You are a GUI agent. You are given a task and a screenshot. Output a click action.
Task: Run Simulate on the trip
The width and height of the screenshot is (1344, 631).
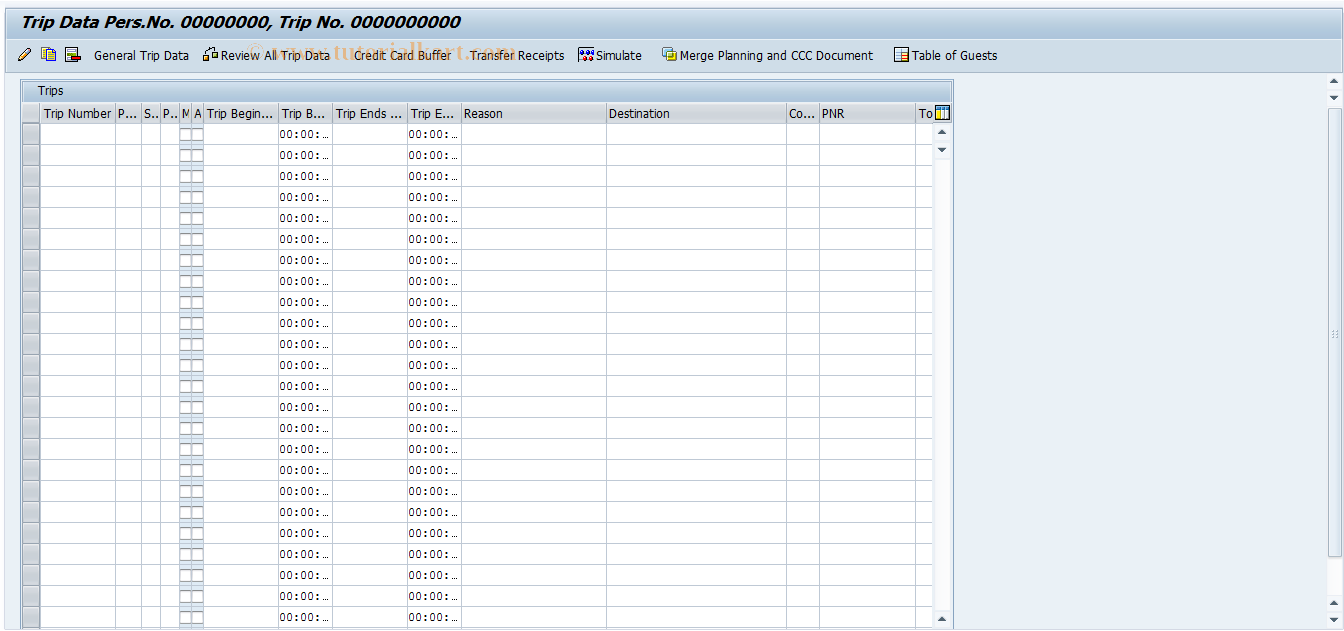coord(610,55)
